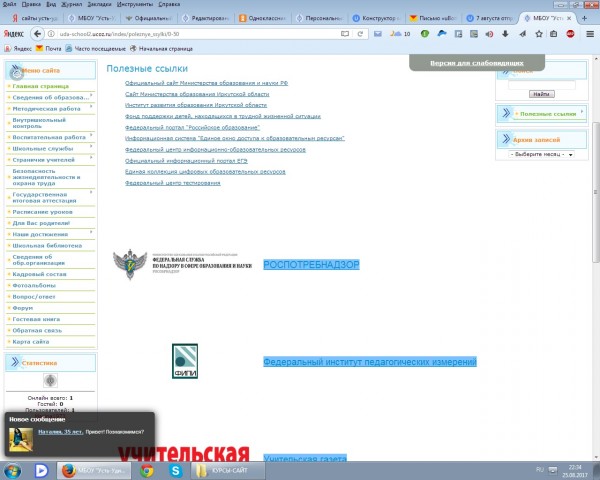Image resolution: width=600 pixels, height=480 pixels.
Task: Open the Журнал menu
Action: (72, 4)
